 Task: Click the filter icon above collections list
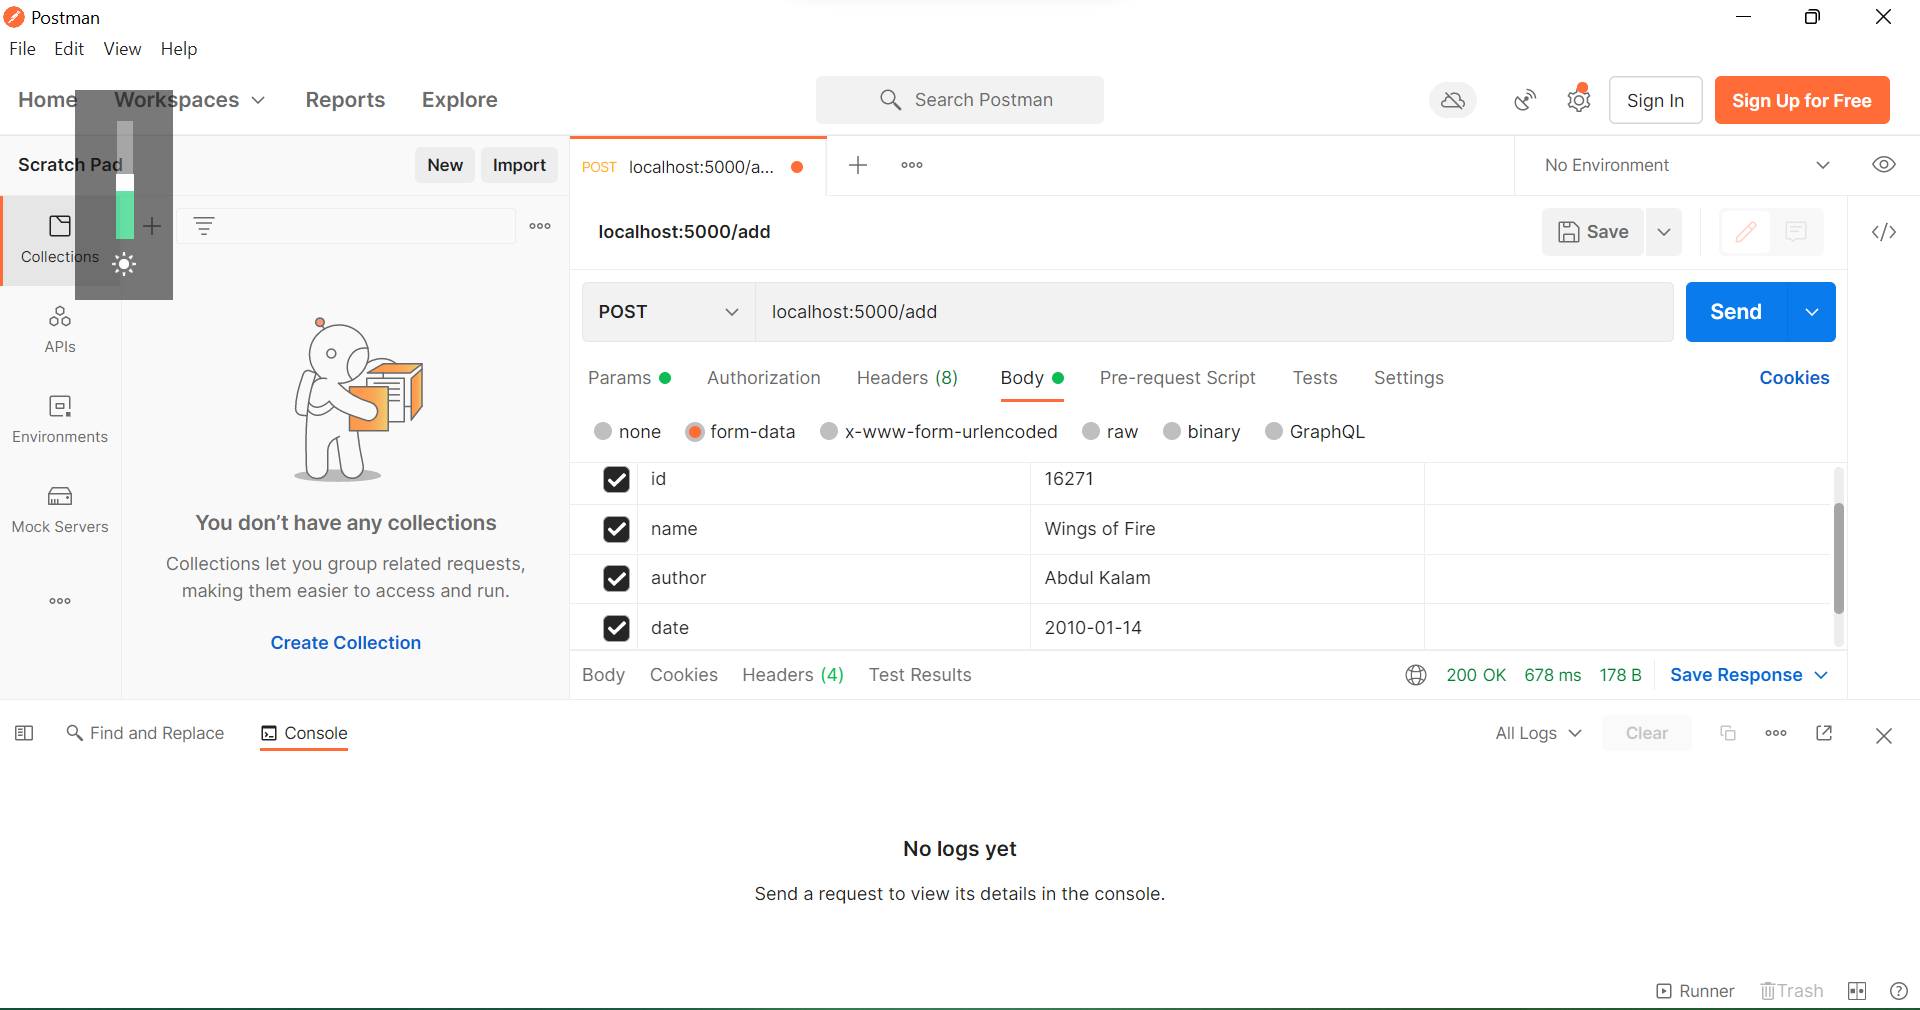tap(205, 226)
